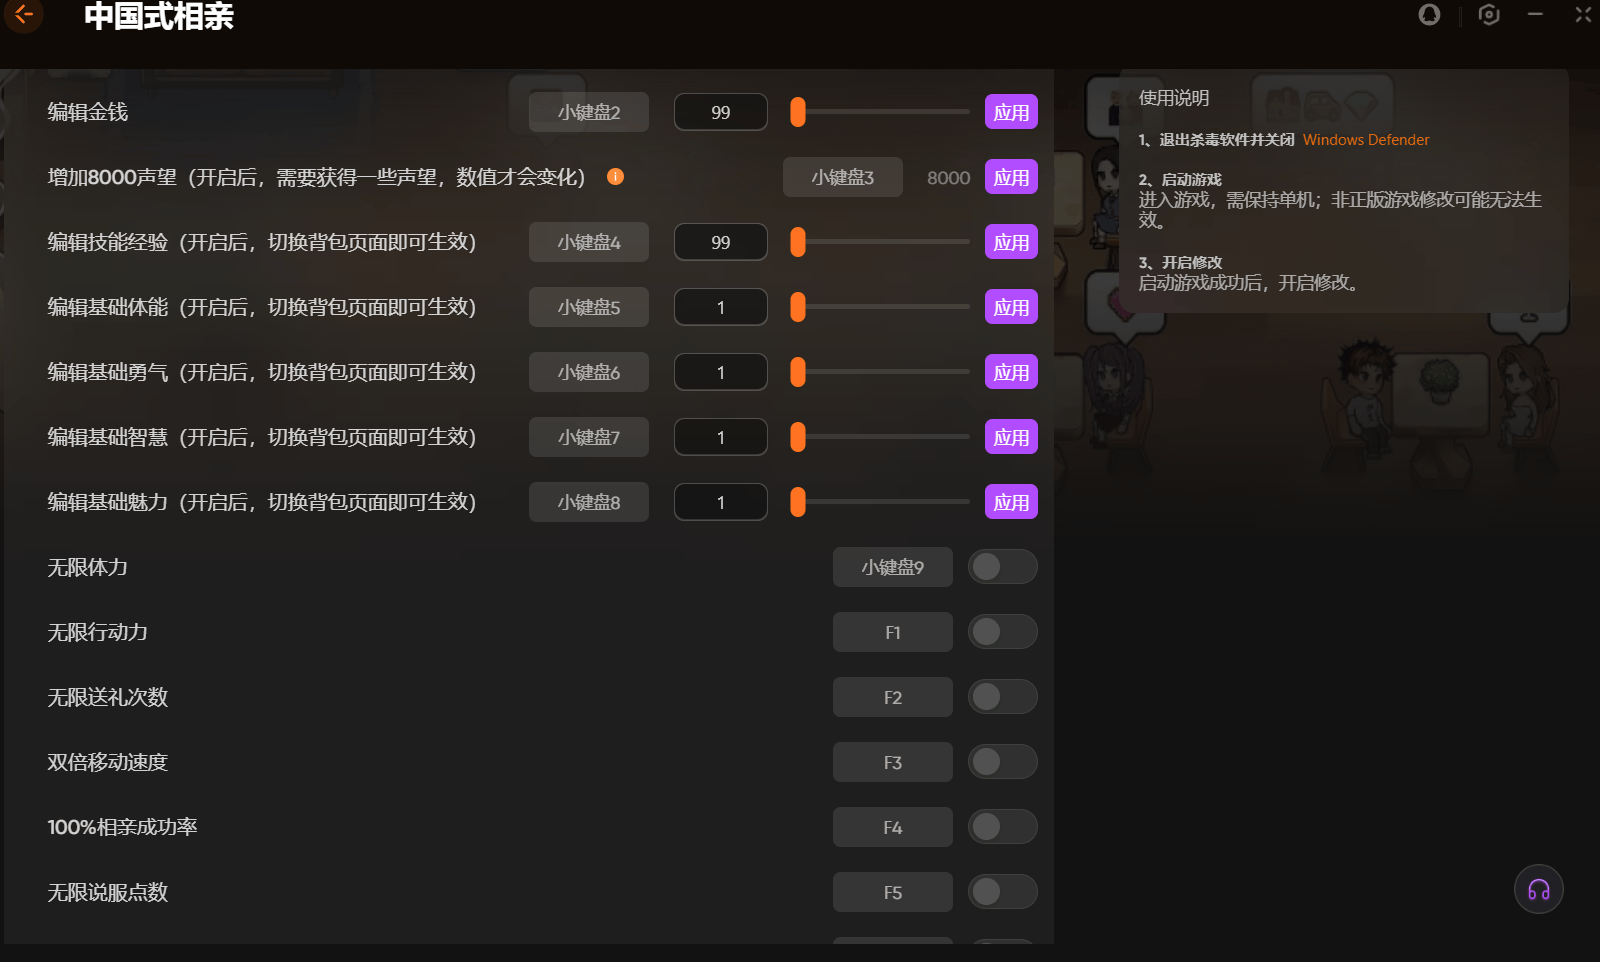Click the orange info icon beside 增加8000声望
This screenshot has height=962, width=1600.
[x=616, y=177]
